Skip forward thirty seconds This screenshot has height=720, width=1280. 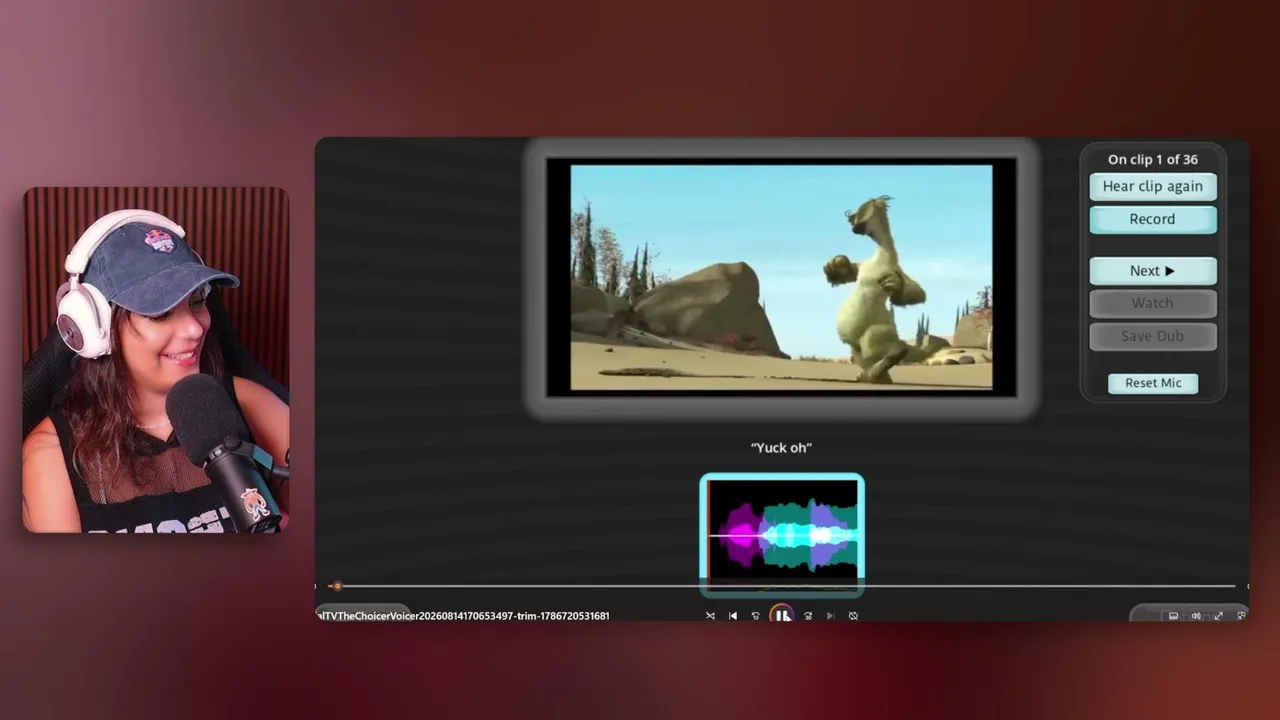808,616
